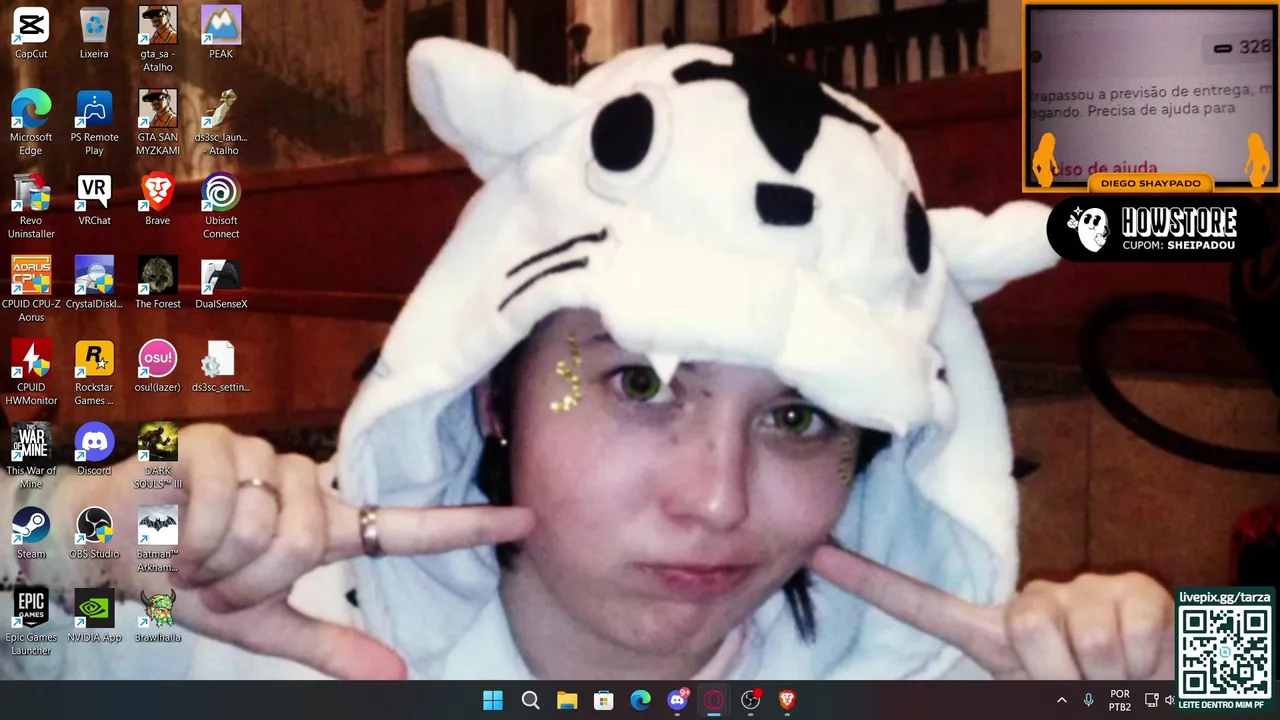
Task: Launch the DualSenseX desktop shortcut
Action: [221, 283]
